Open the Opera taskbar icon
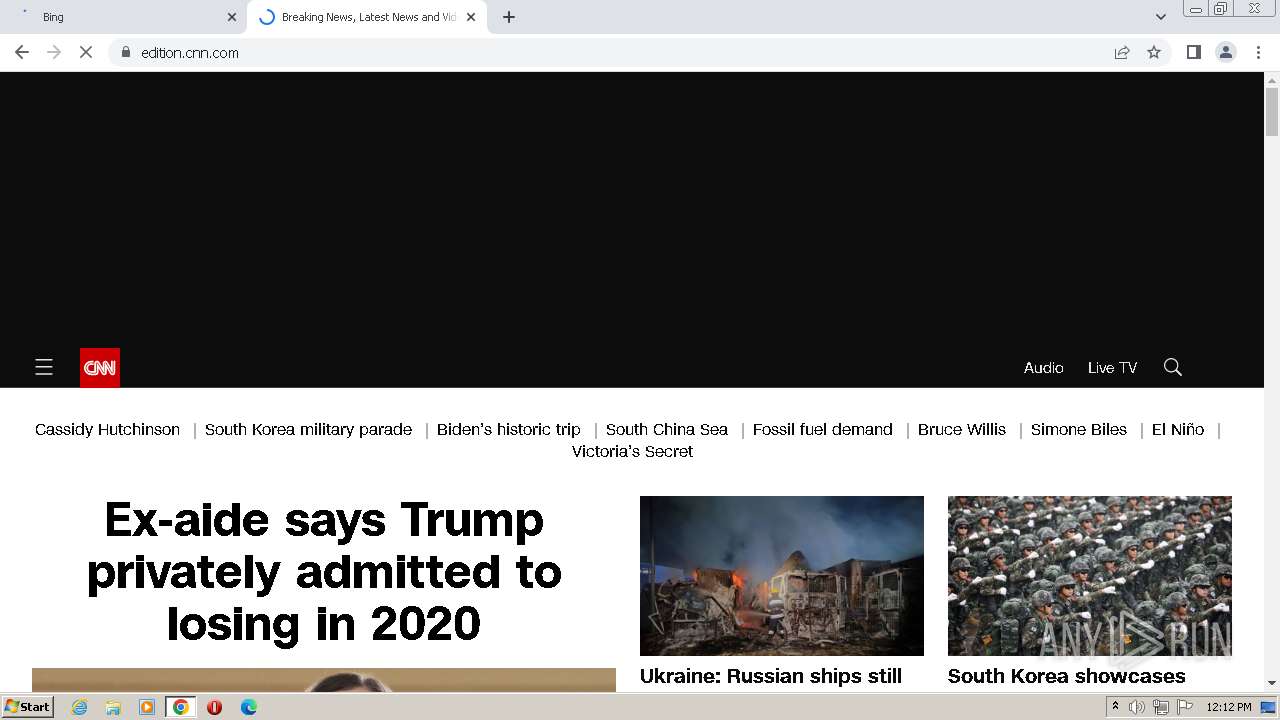This screenshot has width=1280, height=720. 214,707
